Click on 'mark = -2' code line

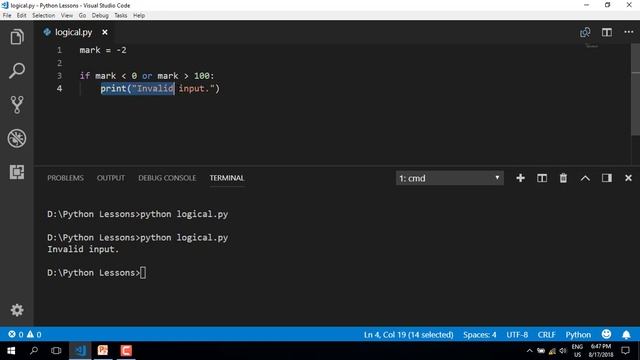(103, 50)
